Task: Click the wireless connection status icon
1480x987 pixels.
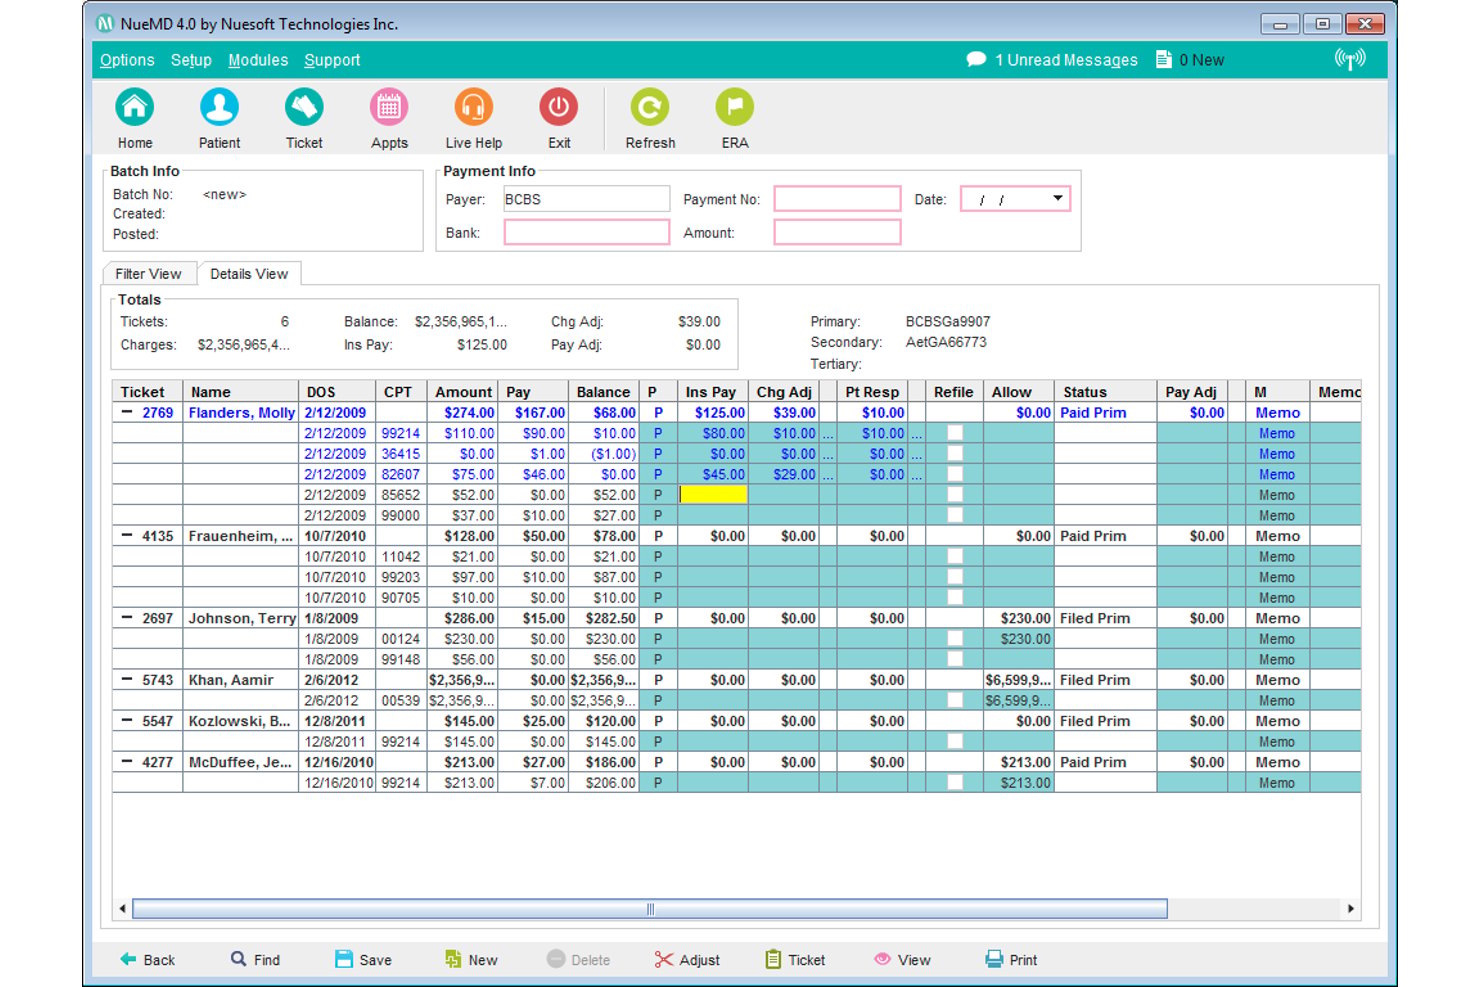Action: [1350, 59]
